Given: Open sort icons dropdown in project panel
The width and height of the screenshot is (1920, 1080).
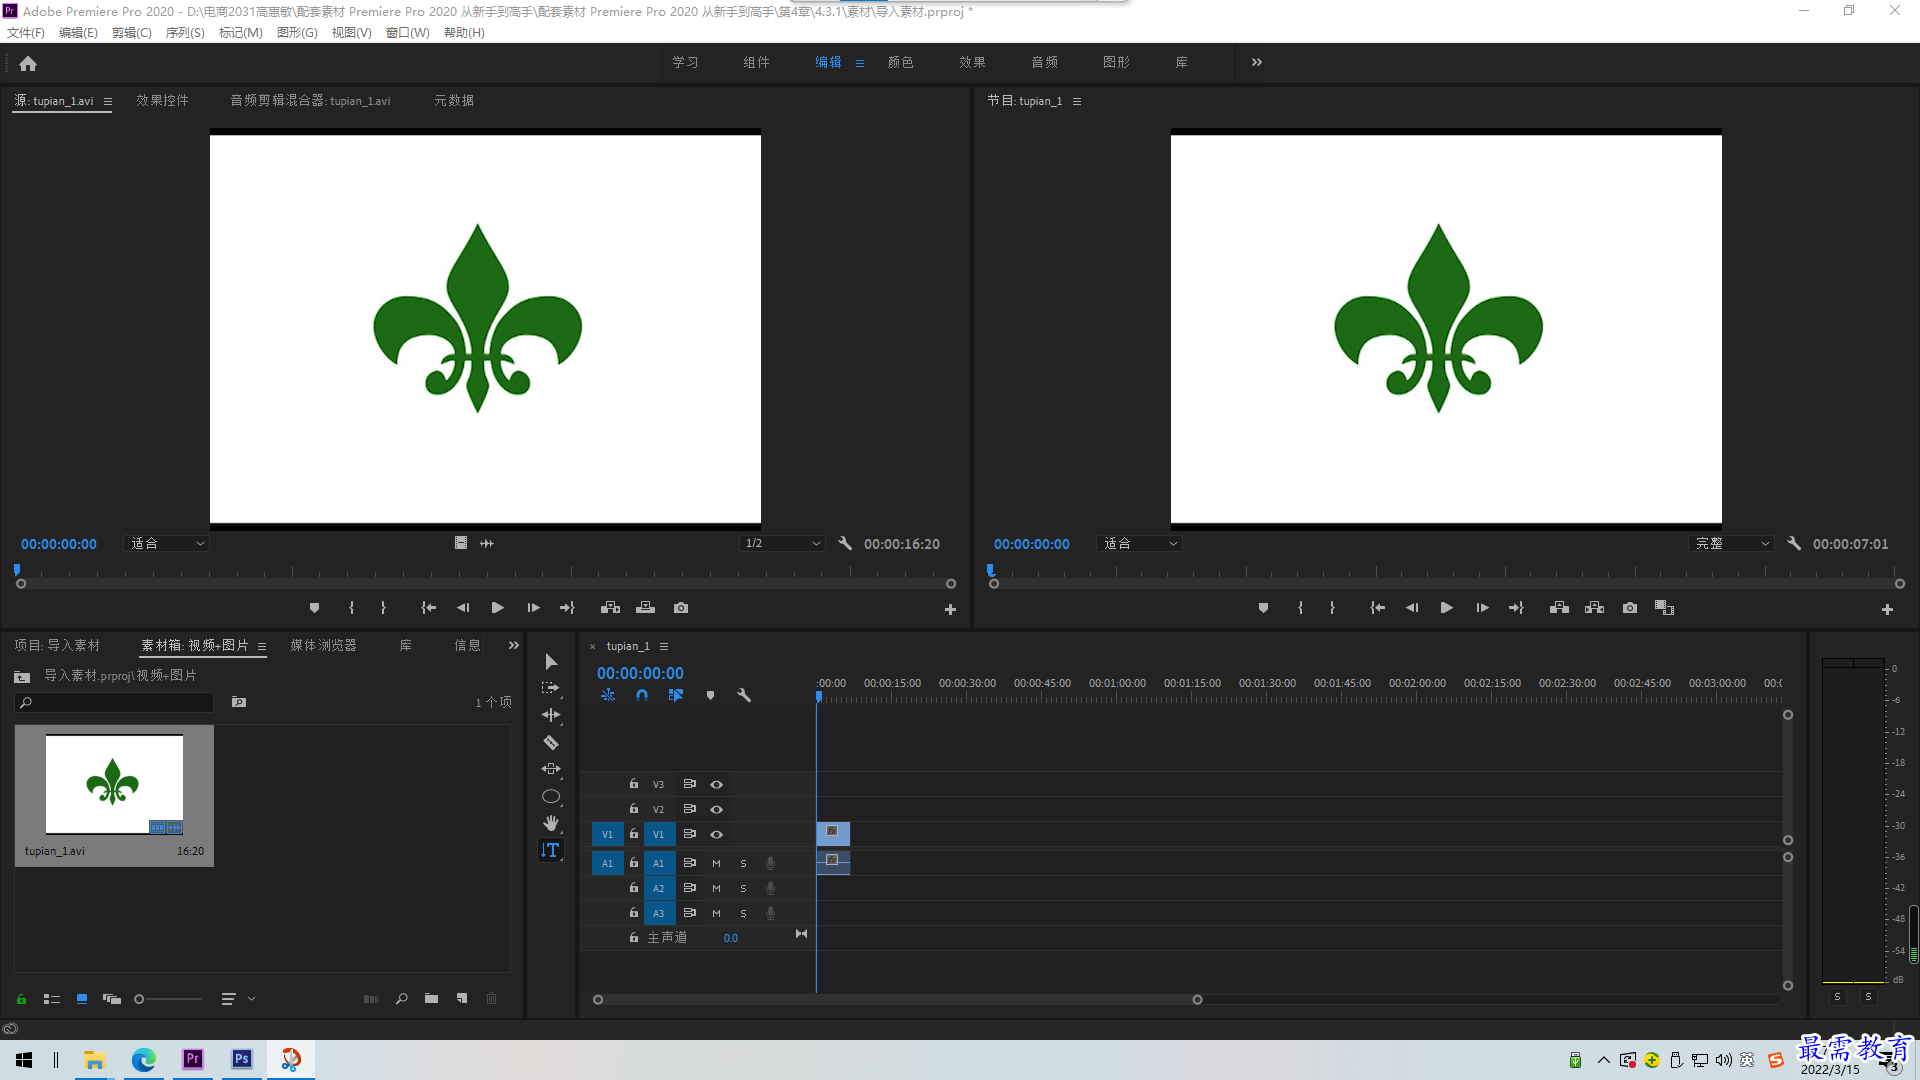Looking at the screenshot, I should [238, 999].
